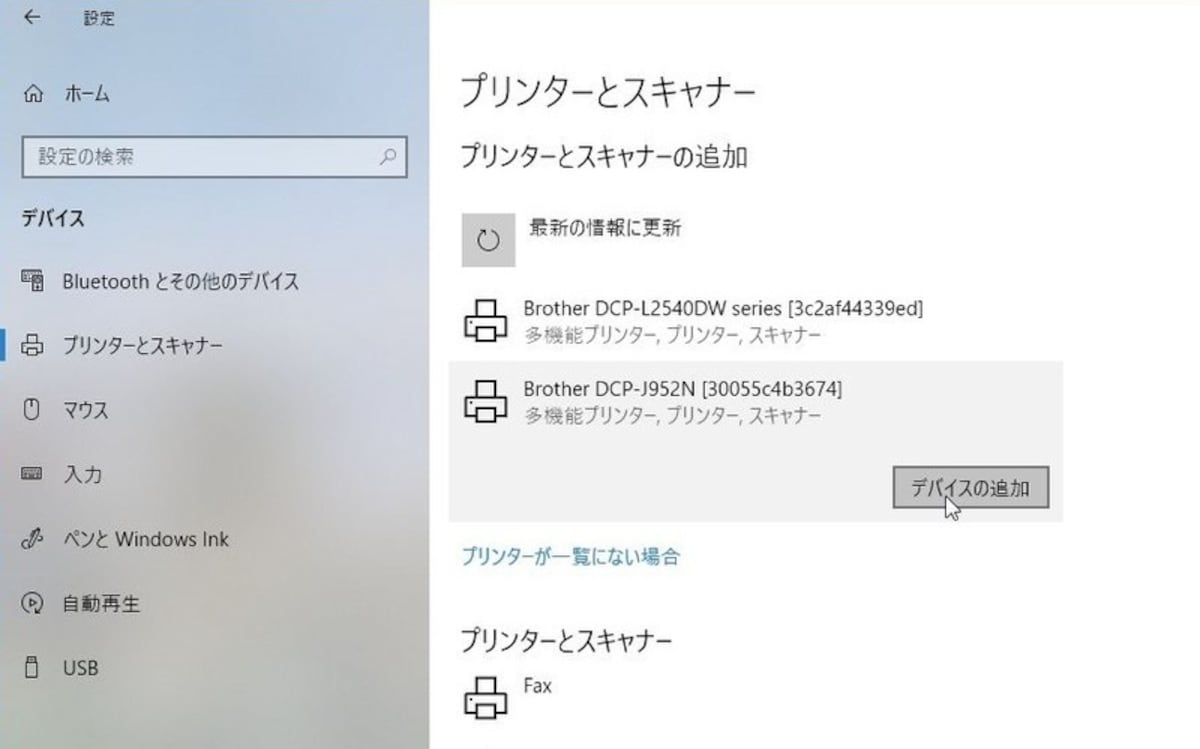
Task: Click the 設定 window title
Action: coord(98,18)
